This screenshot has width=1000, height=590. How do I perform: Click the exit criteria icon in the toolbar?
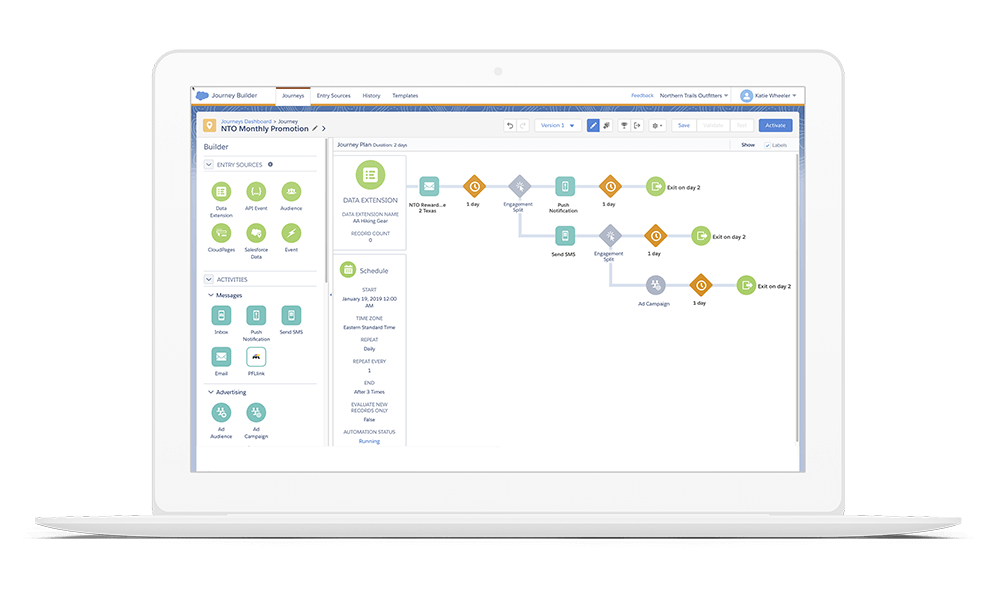click(x=637, y=126)
